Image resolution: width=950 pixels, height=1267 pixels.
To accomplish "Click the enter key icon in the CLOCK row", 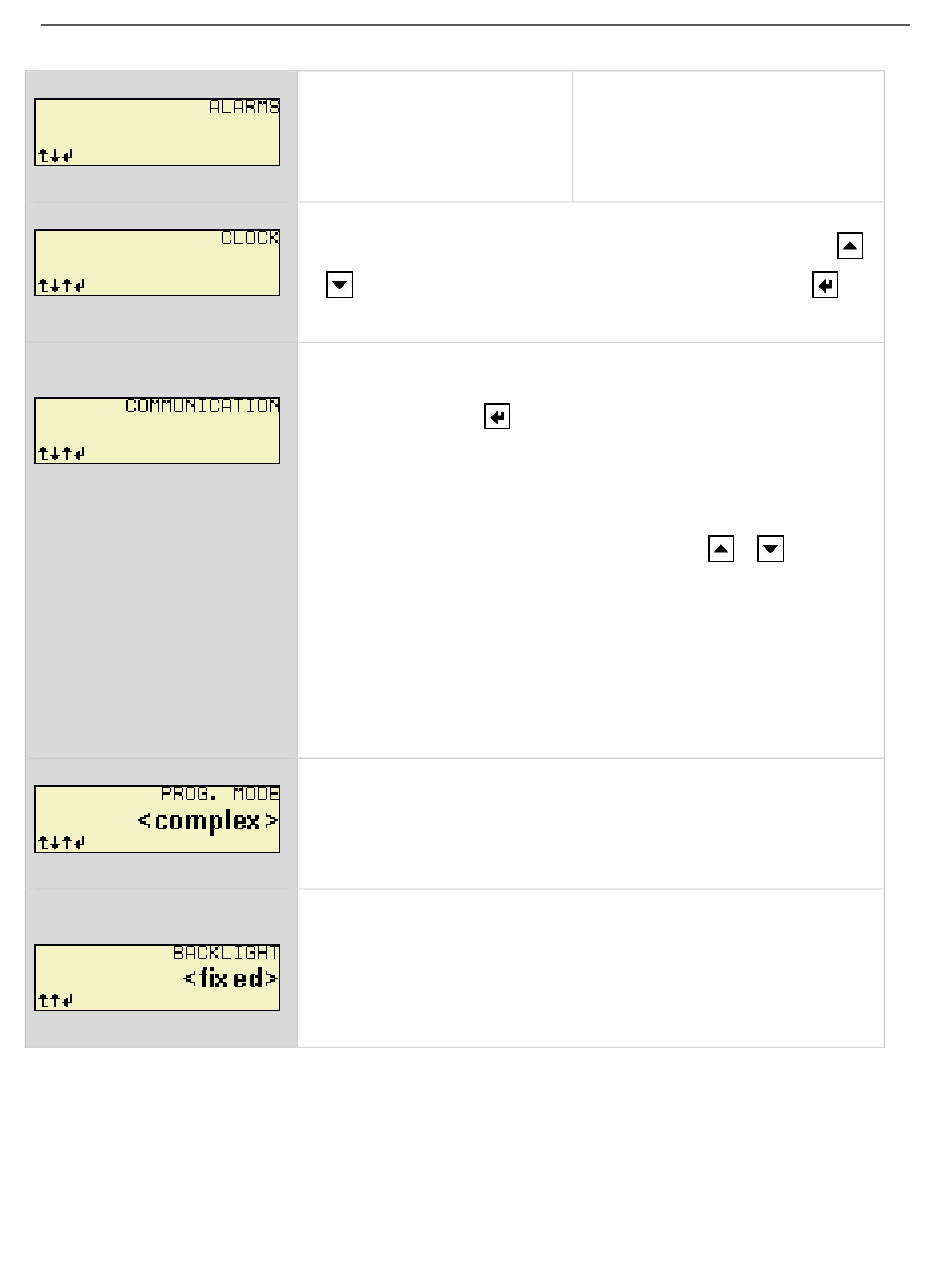I will (825, 285).
